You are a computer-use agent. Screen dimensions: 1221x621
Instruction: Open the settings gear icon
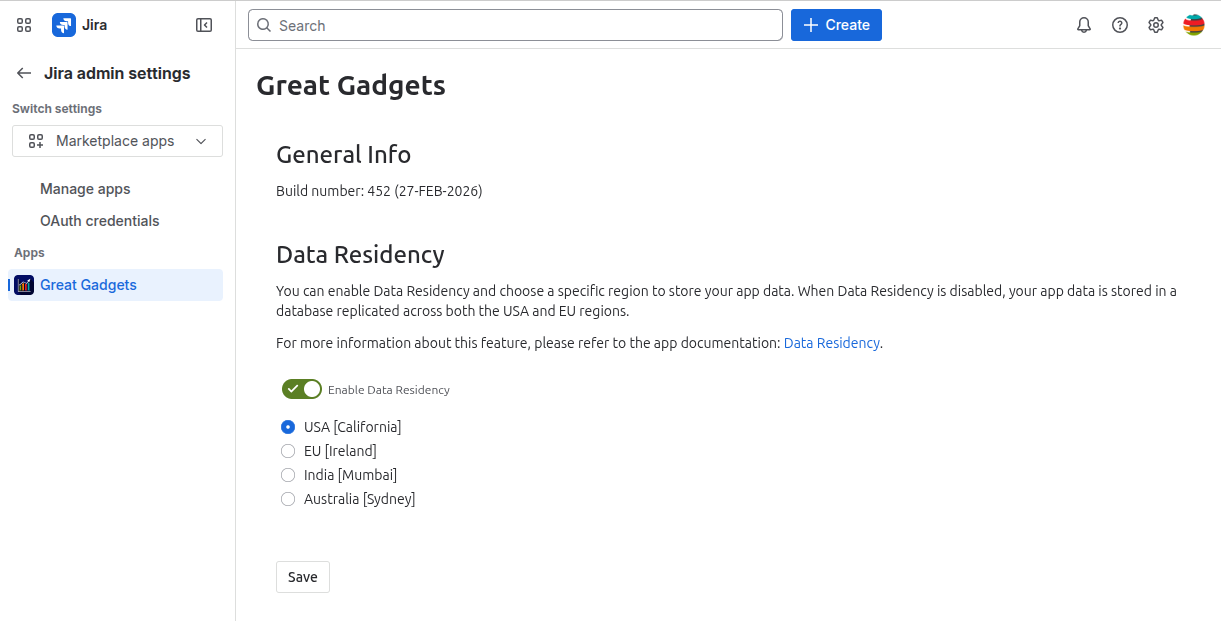pyautogui.click(x=1156, y=25)
